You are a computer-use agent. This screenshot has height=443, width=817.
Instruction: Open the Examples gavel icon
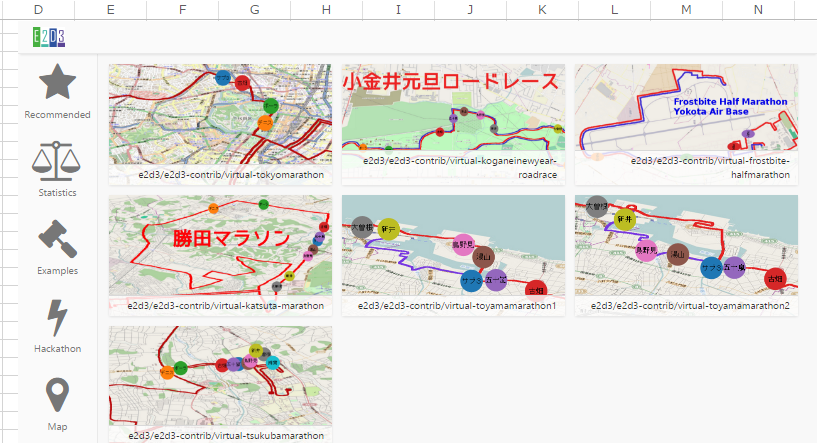(57, 239)
